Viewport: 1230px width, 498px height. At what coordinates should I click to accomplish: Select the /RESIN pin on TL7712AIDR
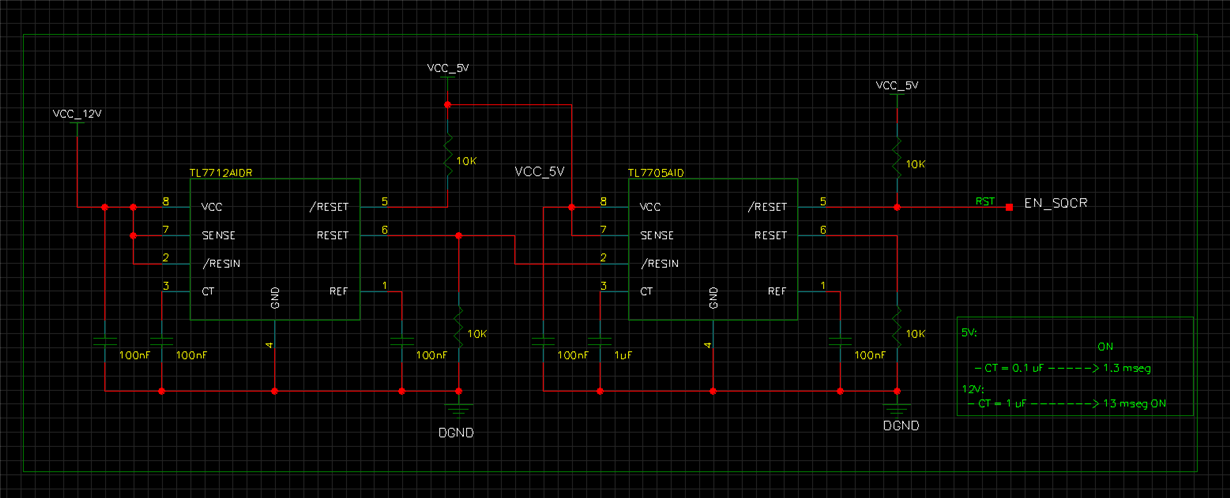click(220, 264)
